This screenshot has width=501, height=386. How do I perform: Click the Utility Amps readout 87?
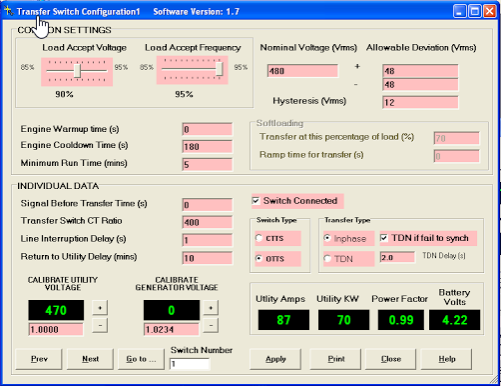(x=284, y=320)
